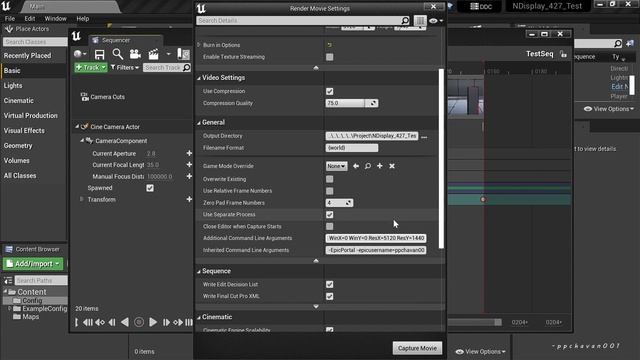Screen dimensions: 640x360
Task: Uncheck Use Separate Process
Action: [329, 214]
